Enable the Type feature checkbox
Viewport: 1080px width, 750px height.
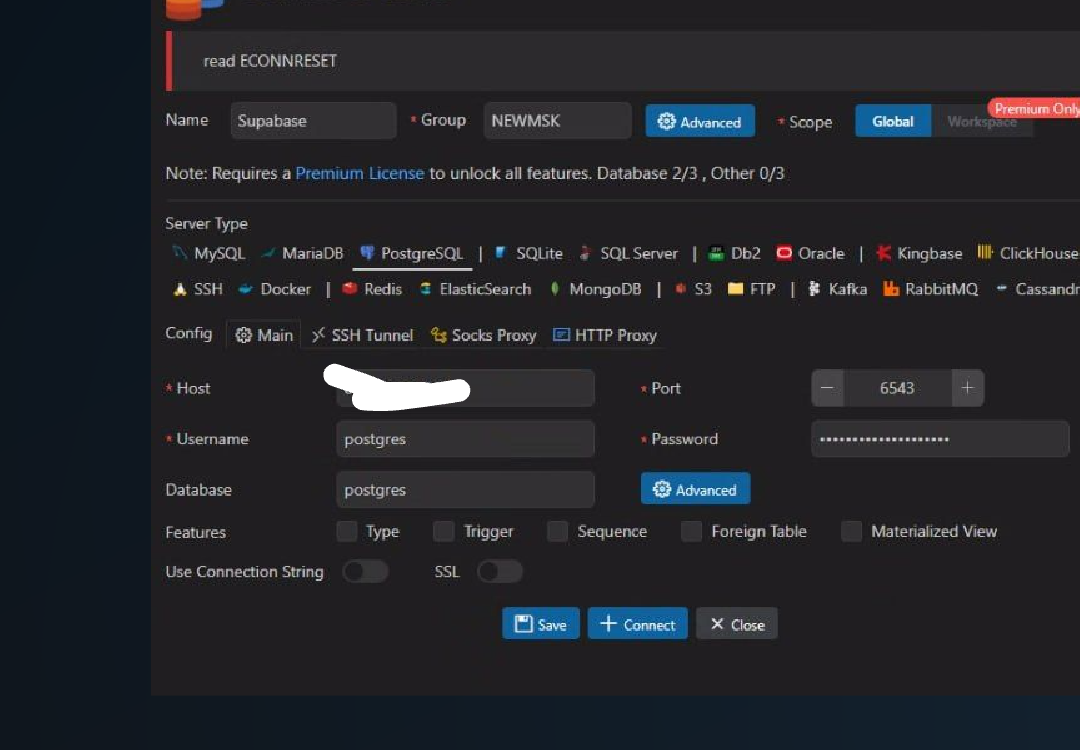click(346, 532)
